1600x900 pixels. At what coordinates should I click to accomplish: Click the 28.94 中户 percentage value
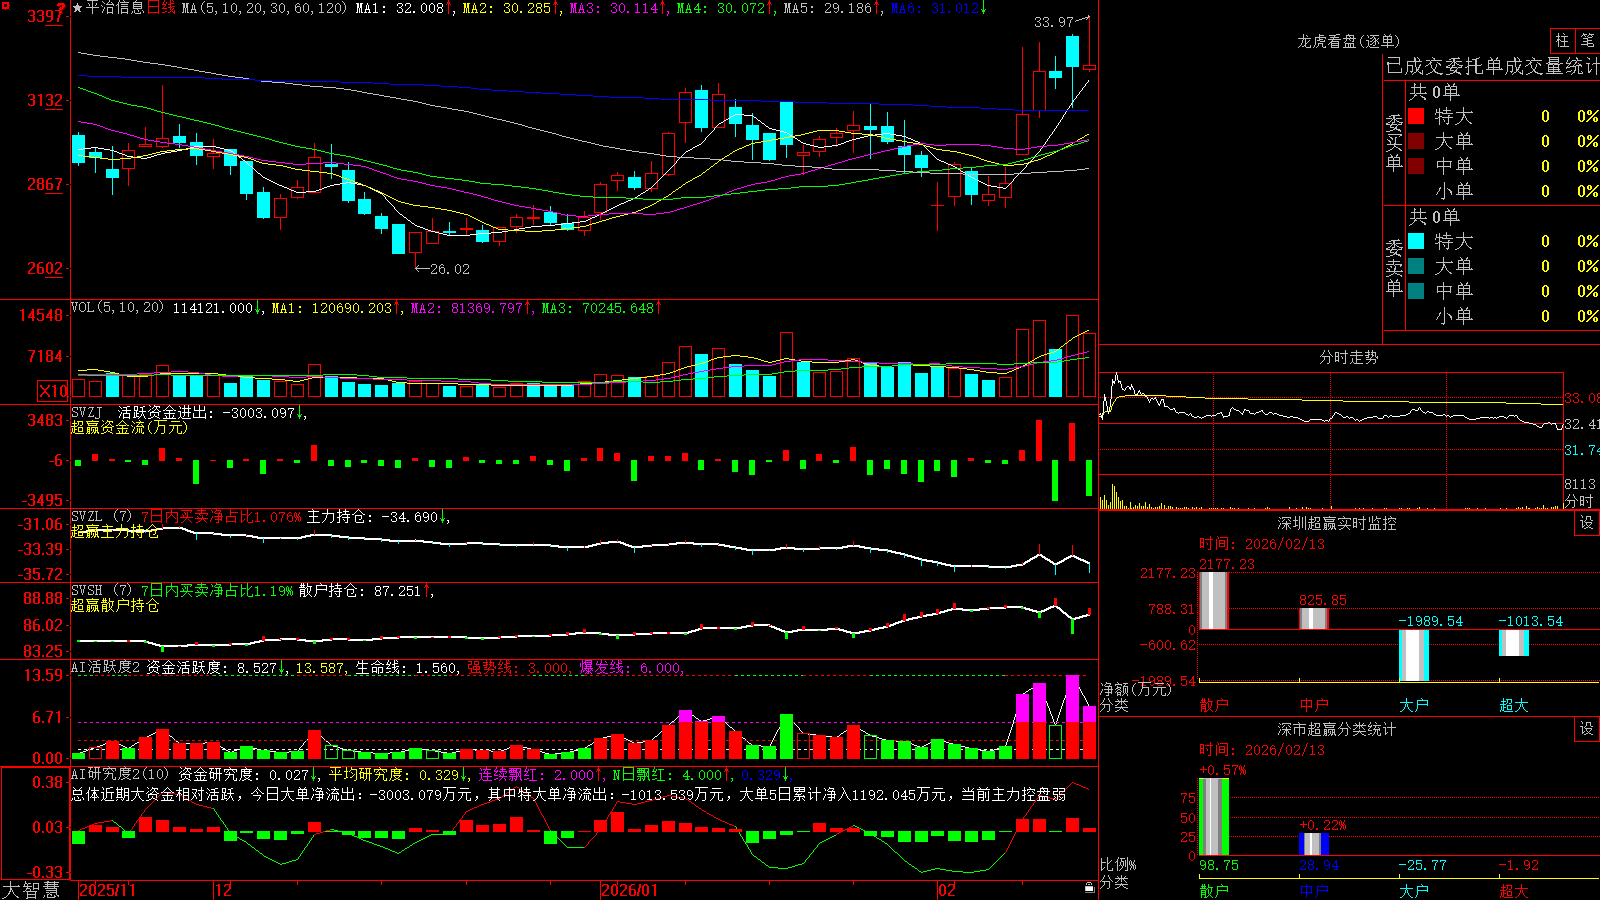(1319, 865)
